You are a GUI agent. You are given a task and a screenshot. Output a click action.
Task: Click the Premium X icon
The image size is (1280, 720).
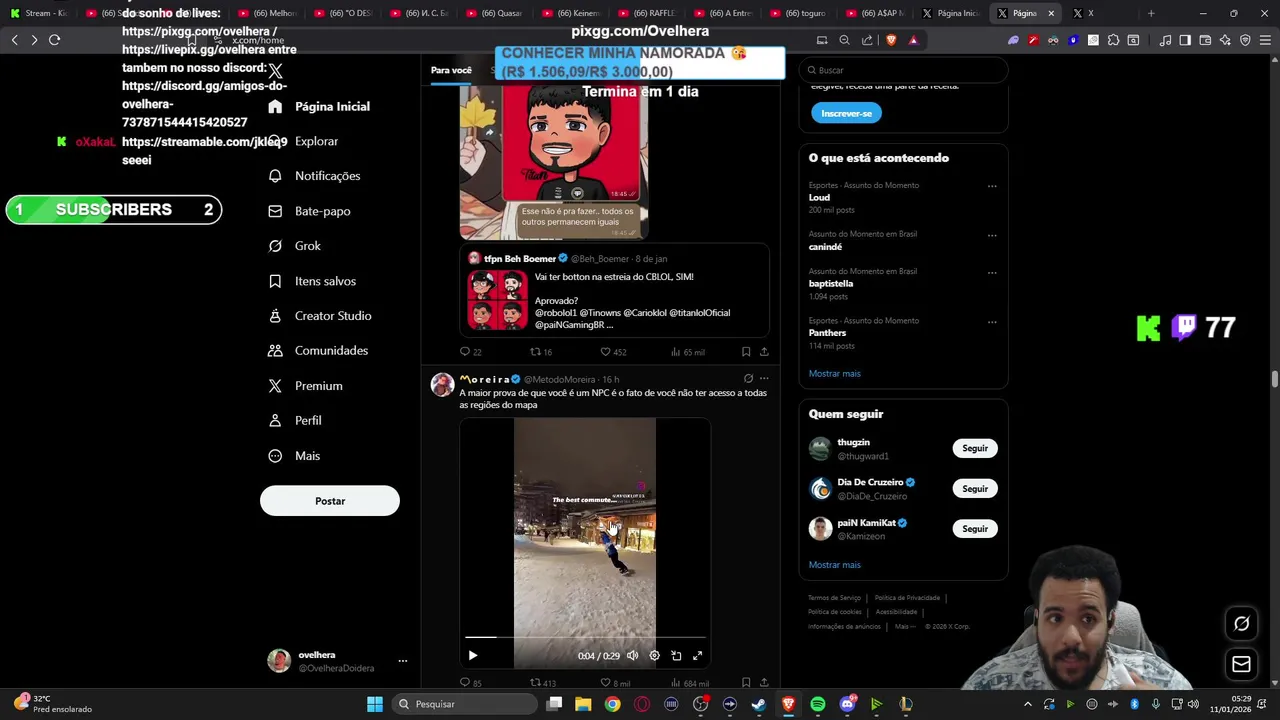click(x=275, y=386)
